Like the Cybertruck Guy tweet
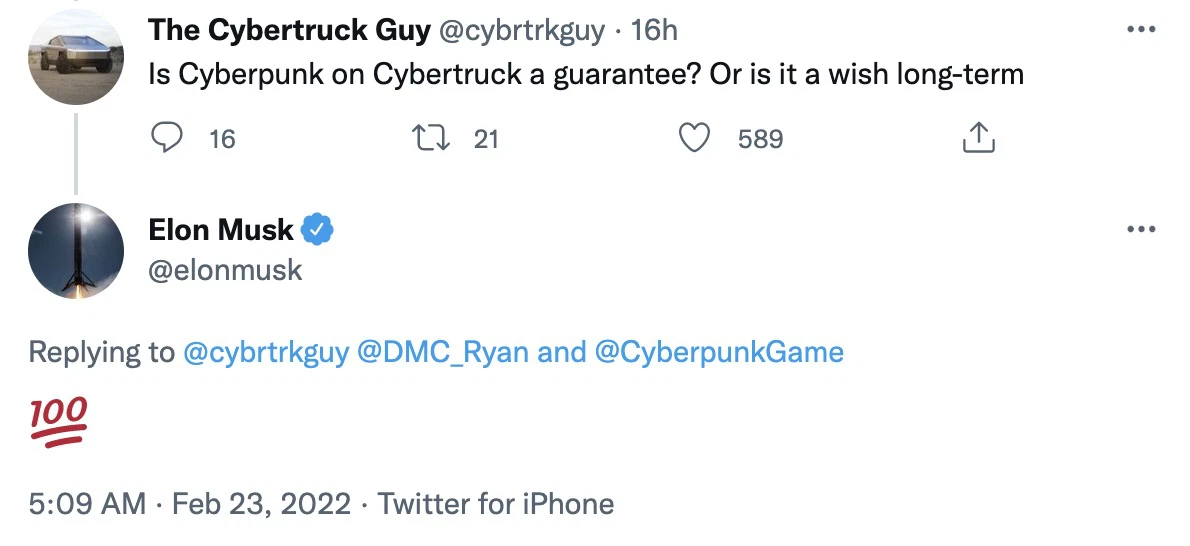 point(694,138)
